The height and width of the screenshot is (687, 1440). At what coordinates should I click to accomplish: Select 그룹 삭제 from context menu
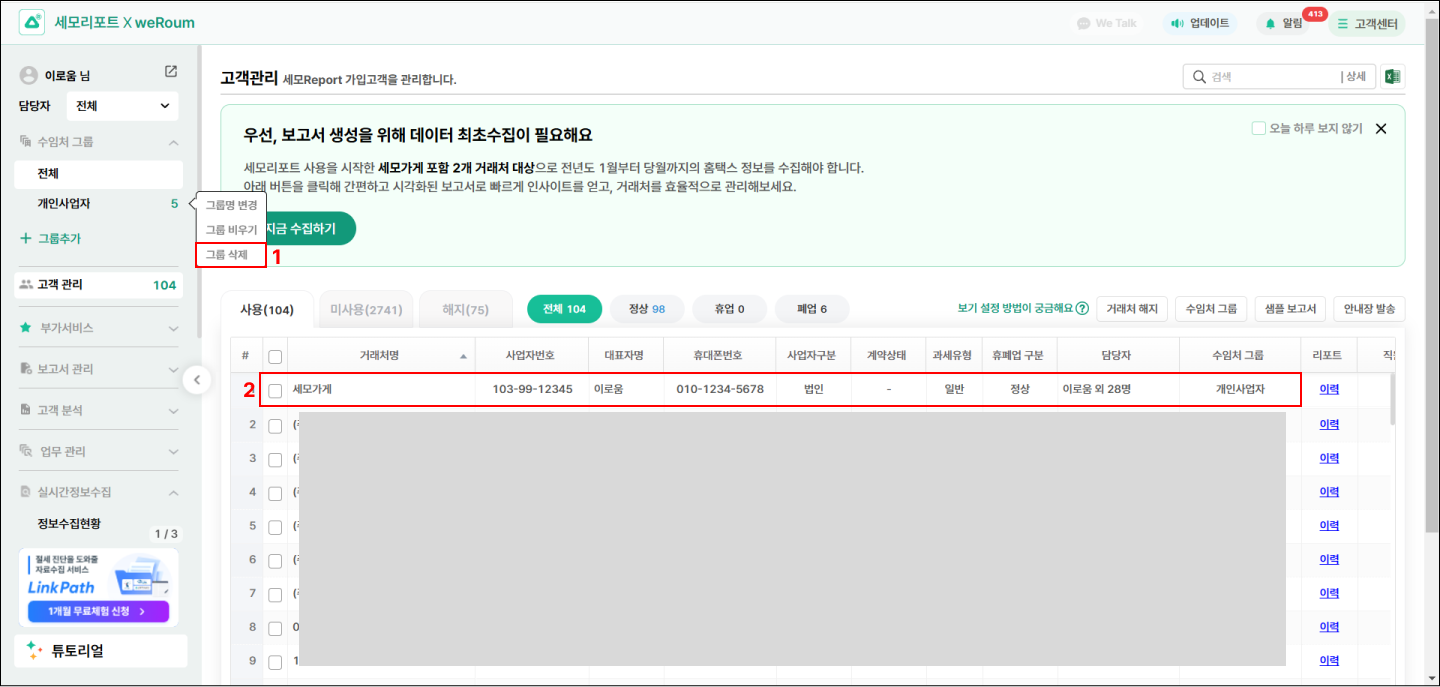(227, 255)
